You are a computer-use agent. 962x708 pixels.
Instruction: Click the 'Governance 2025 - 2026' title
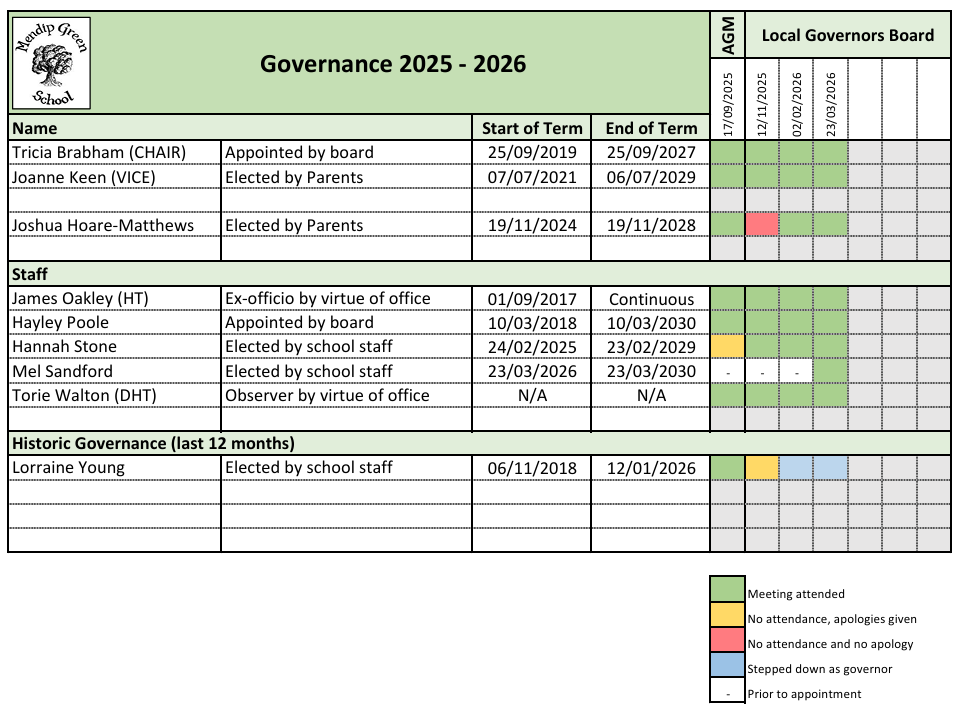point(392,64)
